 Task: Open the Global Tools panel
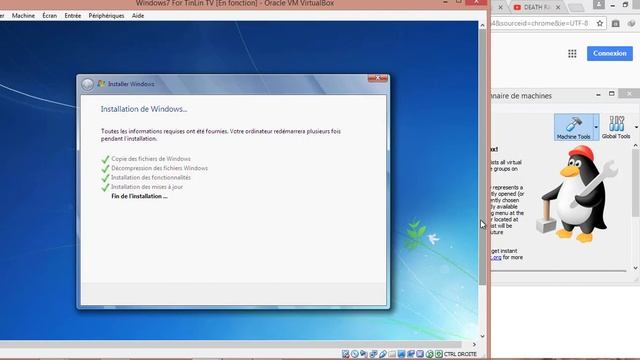click(x=616, y=127)
